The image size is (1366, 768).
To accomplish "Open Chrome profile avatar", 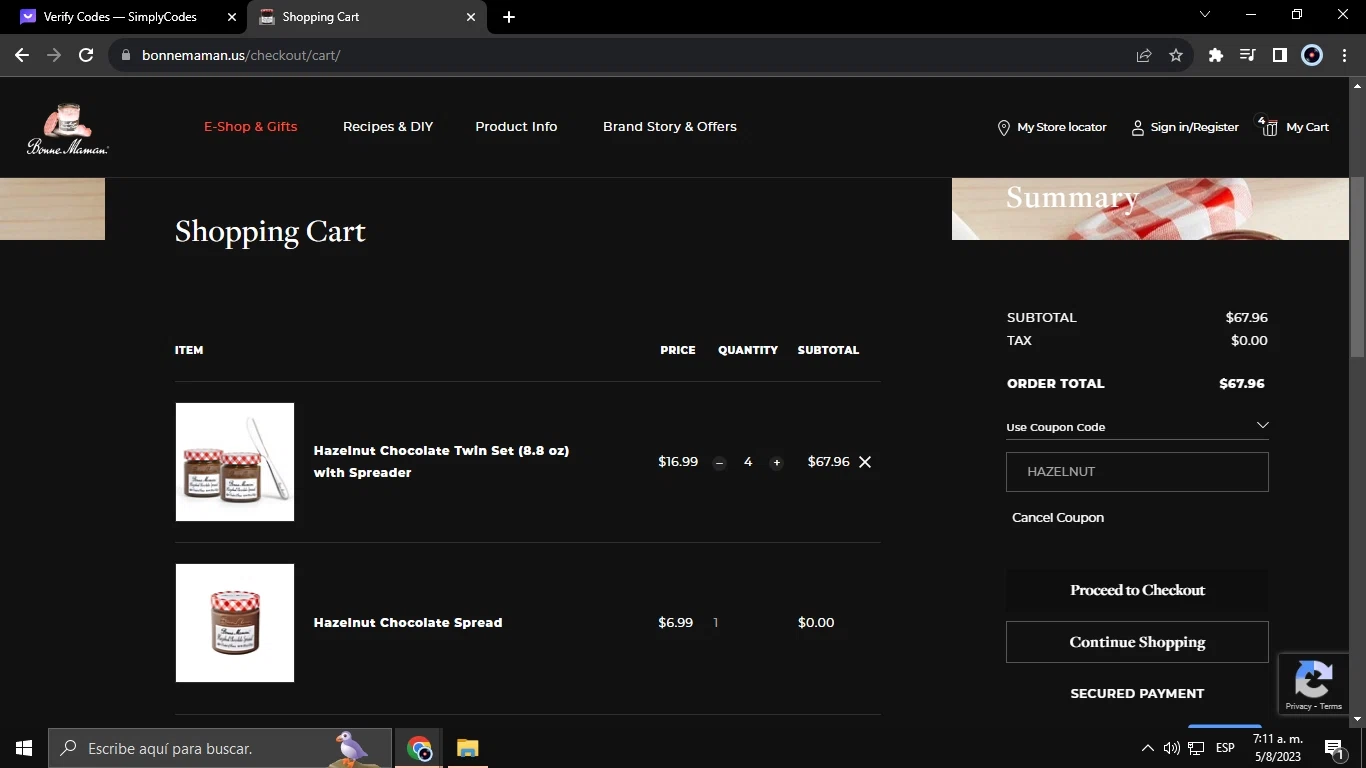I will (1312, 55).
